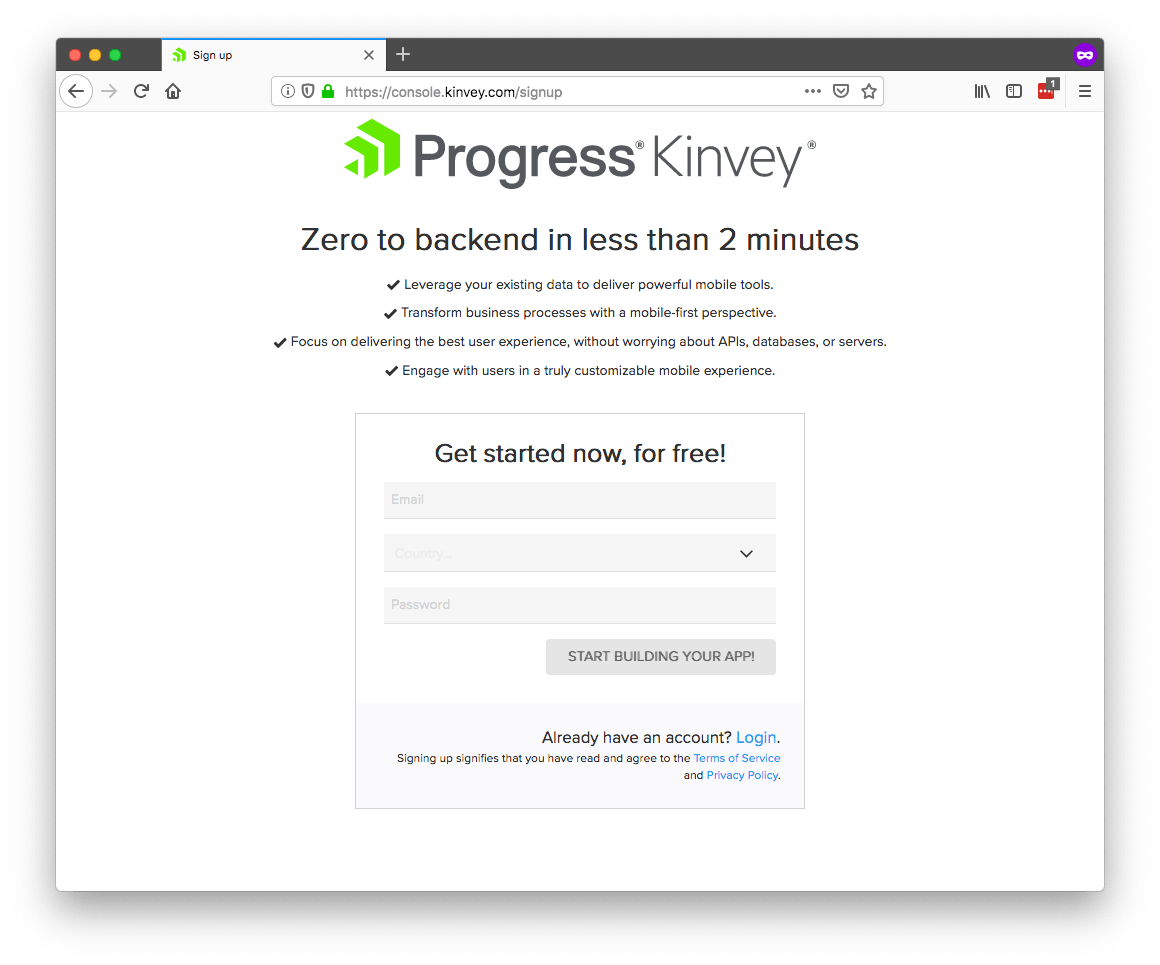Show site information icon in address bar
This screenshot has width=1160, height=965.
pyautogui.click(x=288, y=91)
